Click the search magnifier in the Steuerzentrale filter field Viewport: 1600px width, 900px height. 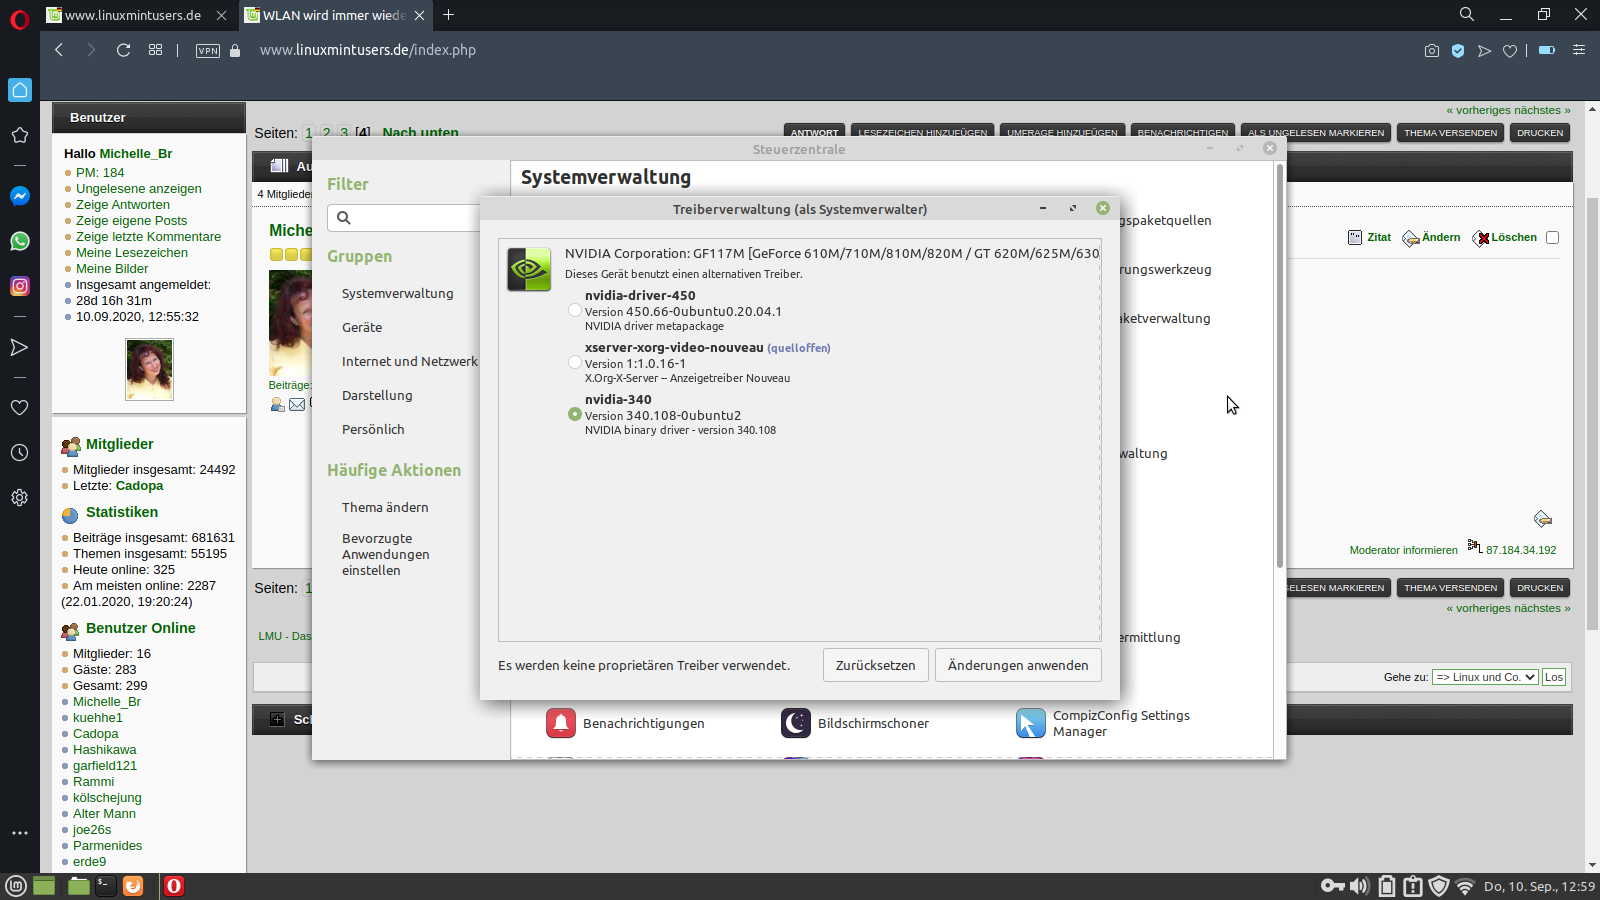343,217
